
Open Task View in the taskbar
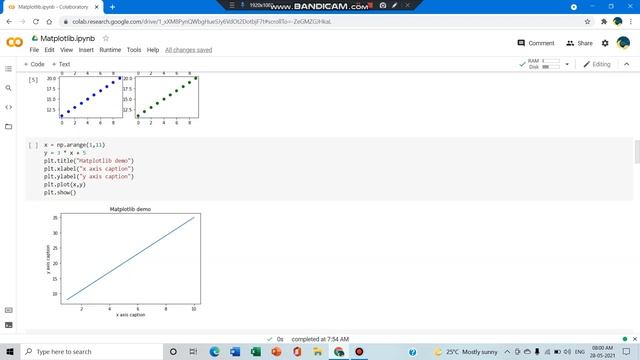click(x=193, y=351)
